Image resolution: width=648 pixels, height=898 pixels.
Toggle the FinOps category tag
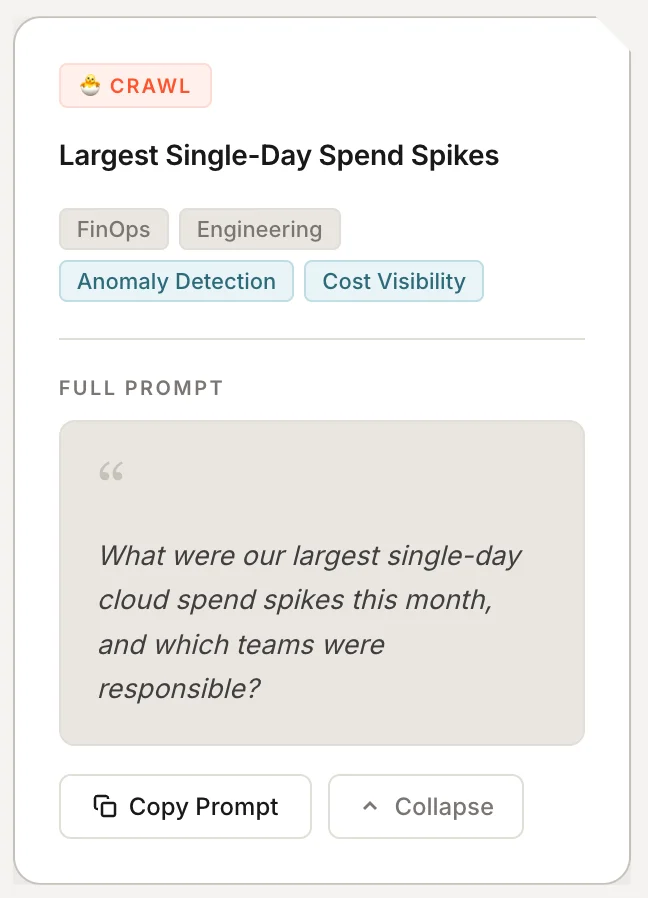pos(113,229)
